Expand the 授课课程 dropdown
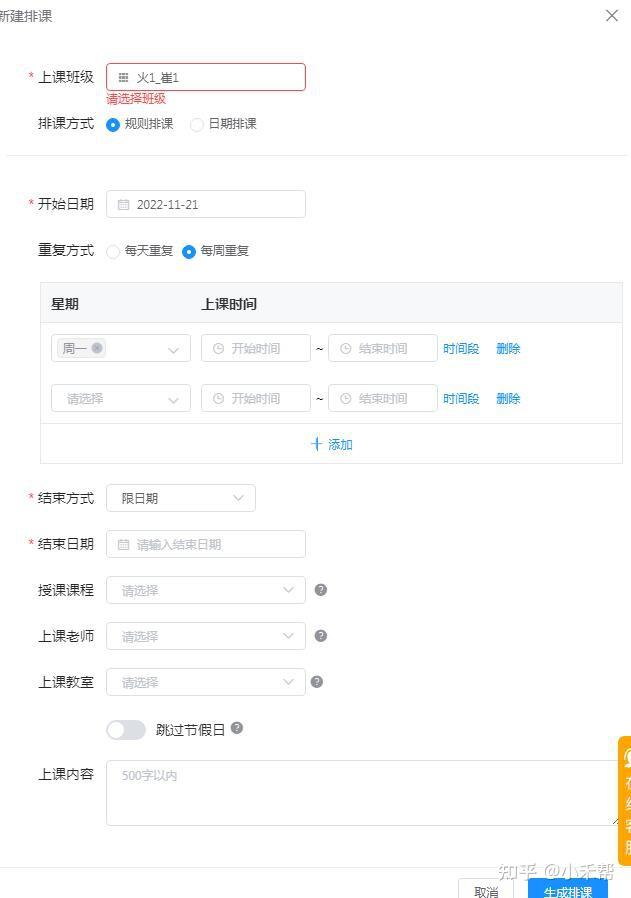The width and height of the screenshot is (631, 898). (205, 590)
